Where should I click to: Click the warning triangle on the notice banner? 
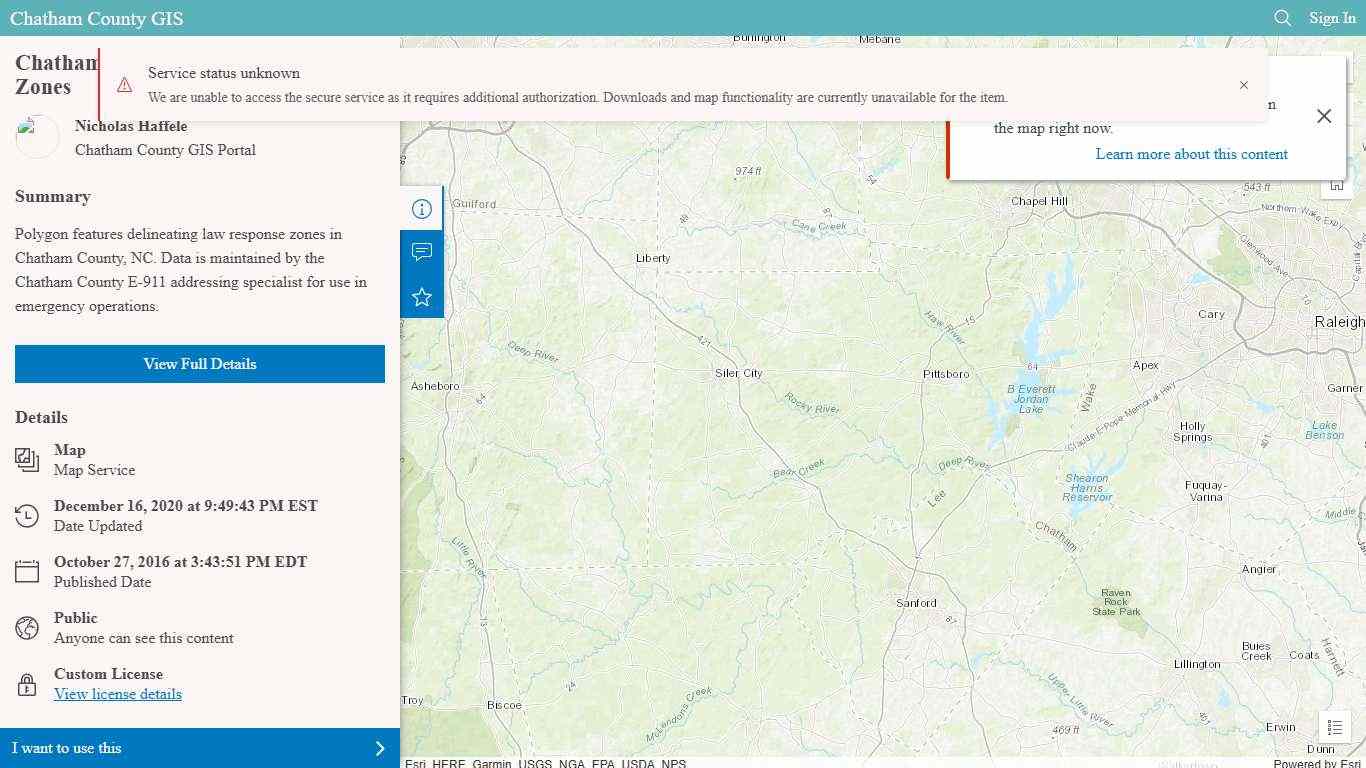click(x=124, y=85)
